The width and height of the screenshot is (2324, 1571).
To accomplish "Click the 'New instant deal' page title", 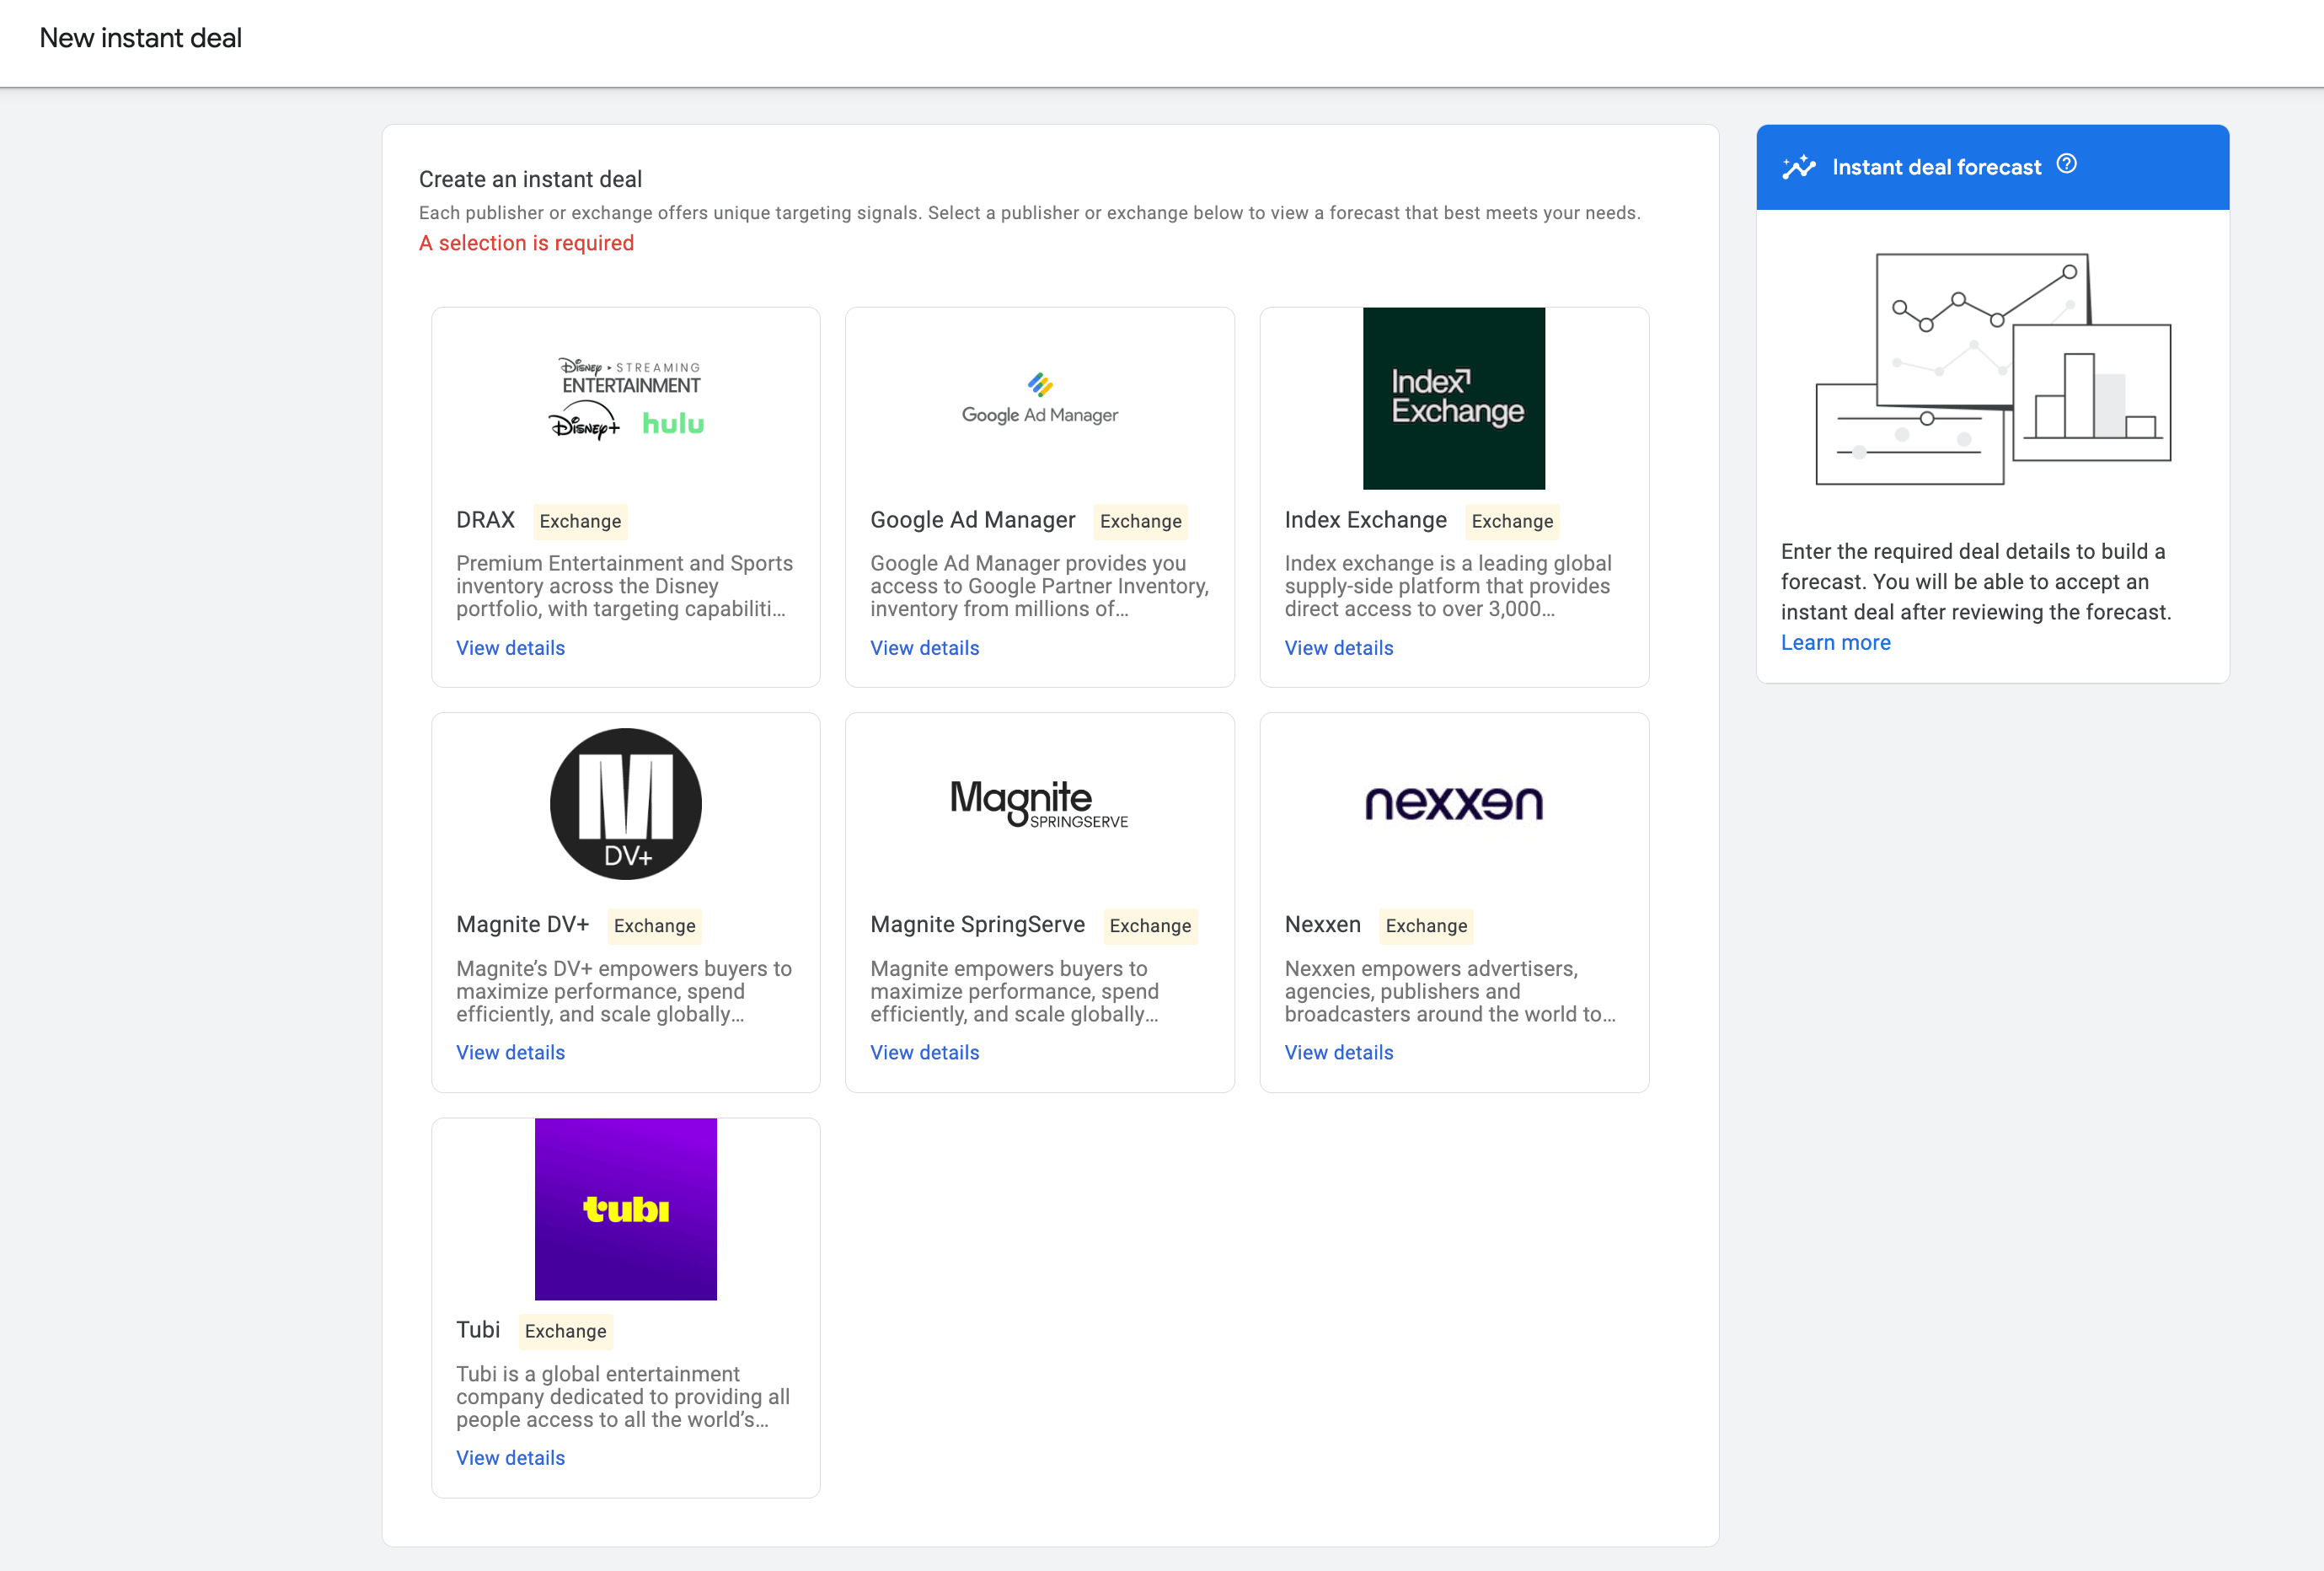I will [141, 38].
